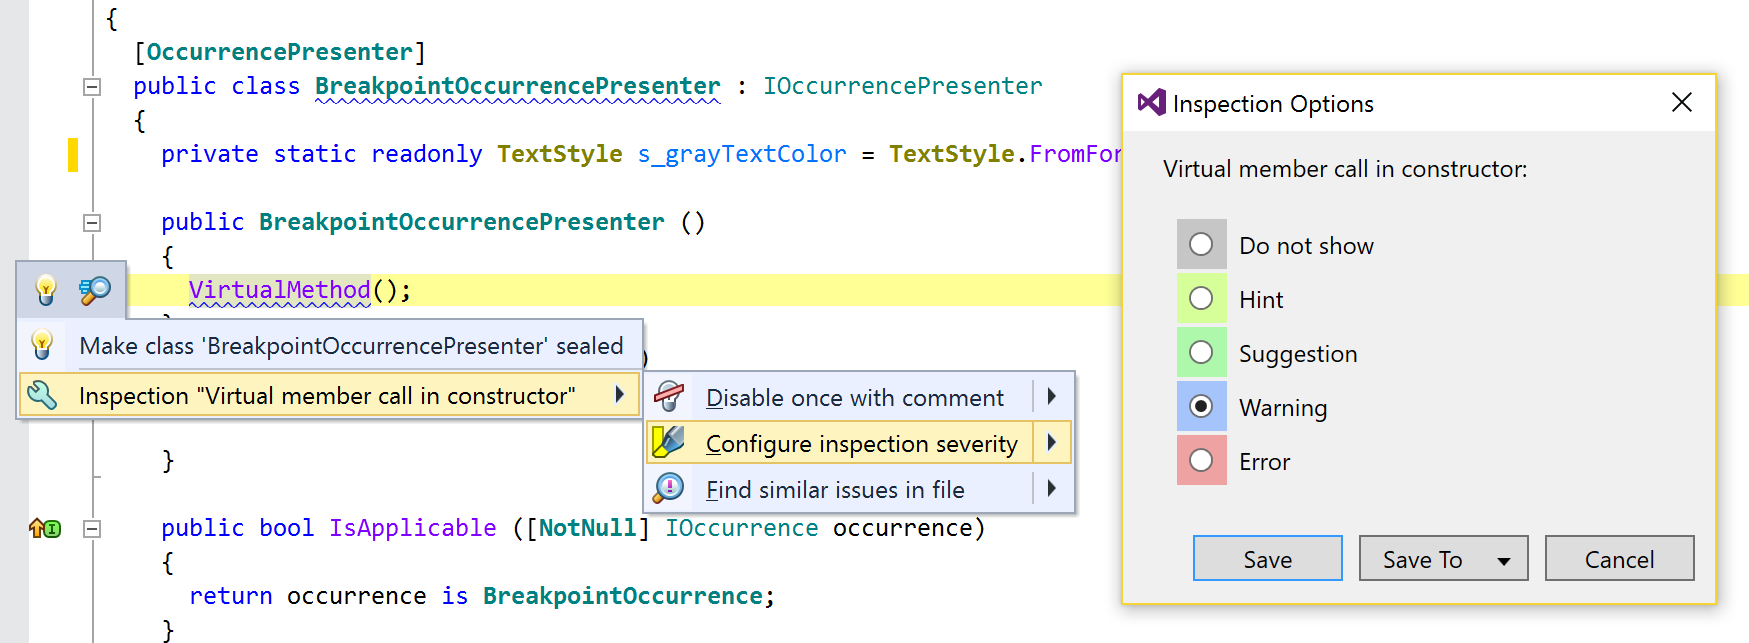
Task: Click the green Suggestion color swatch
Action: point(1202,352)
